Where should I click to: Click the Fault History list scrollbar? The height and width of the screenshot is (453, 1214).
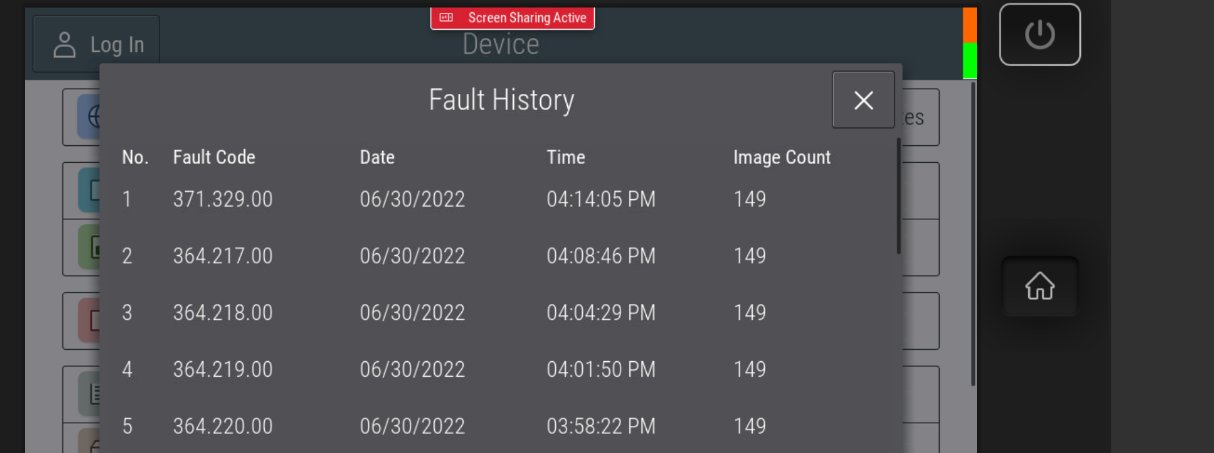[898, 195]
